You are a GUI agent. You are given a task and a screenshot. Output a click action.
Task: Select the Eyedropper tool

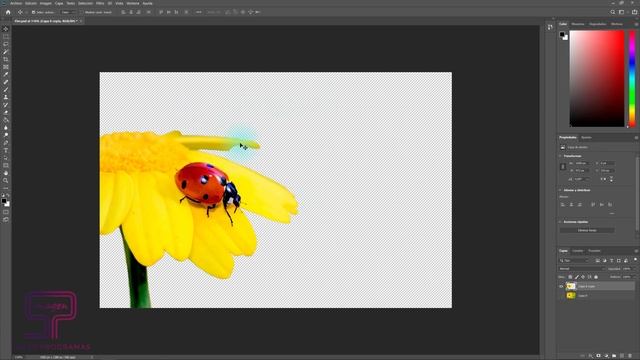(x=6, y=75)
